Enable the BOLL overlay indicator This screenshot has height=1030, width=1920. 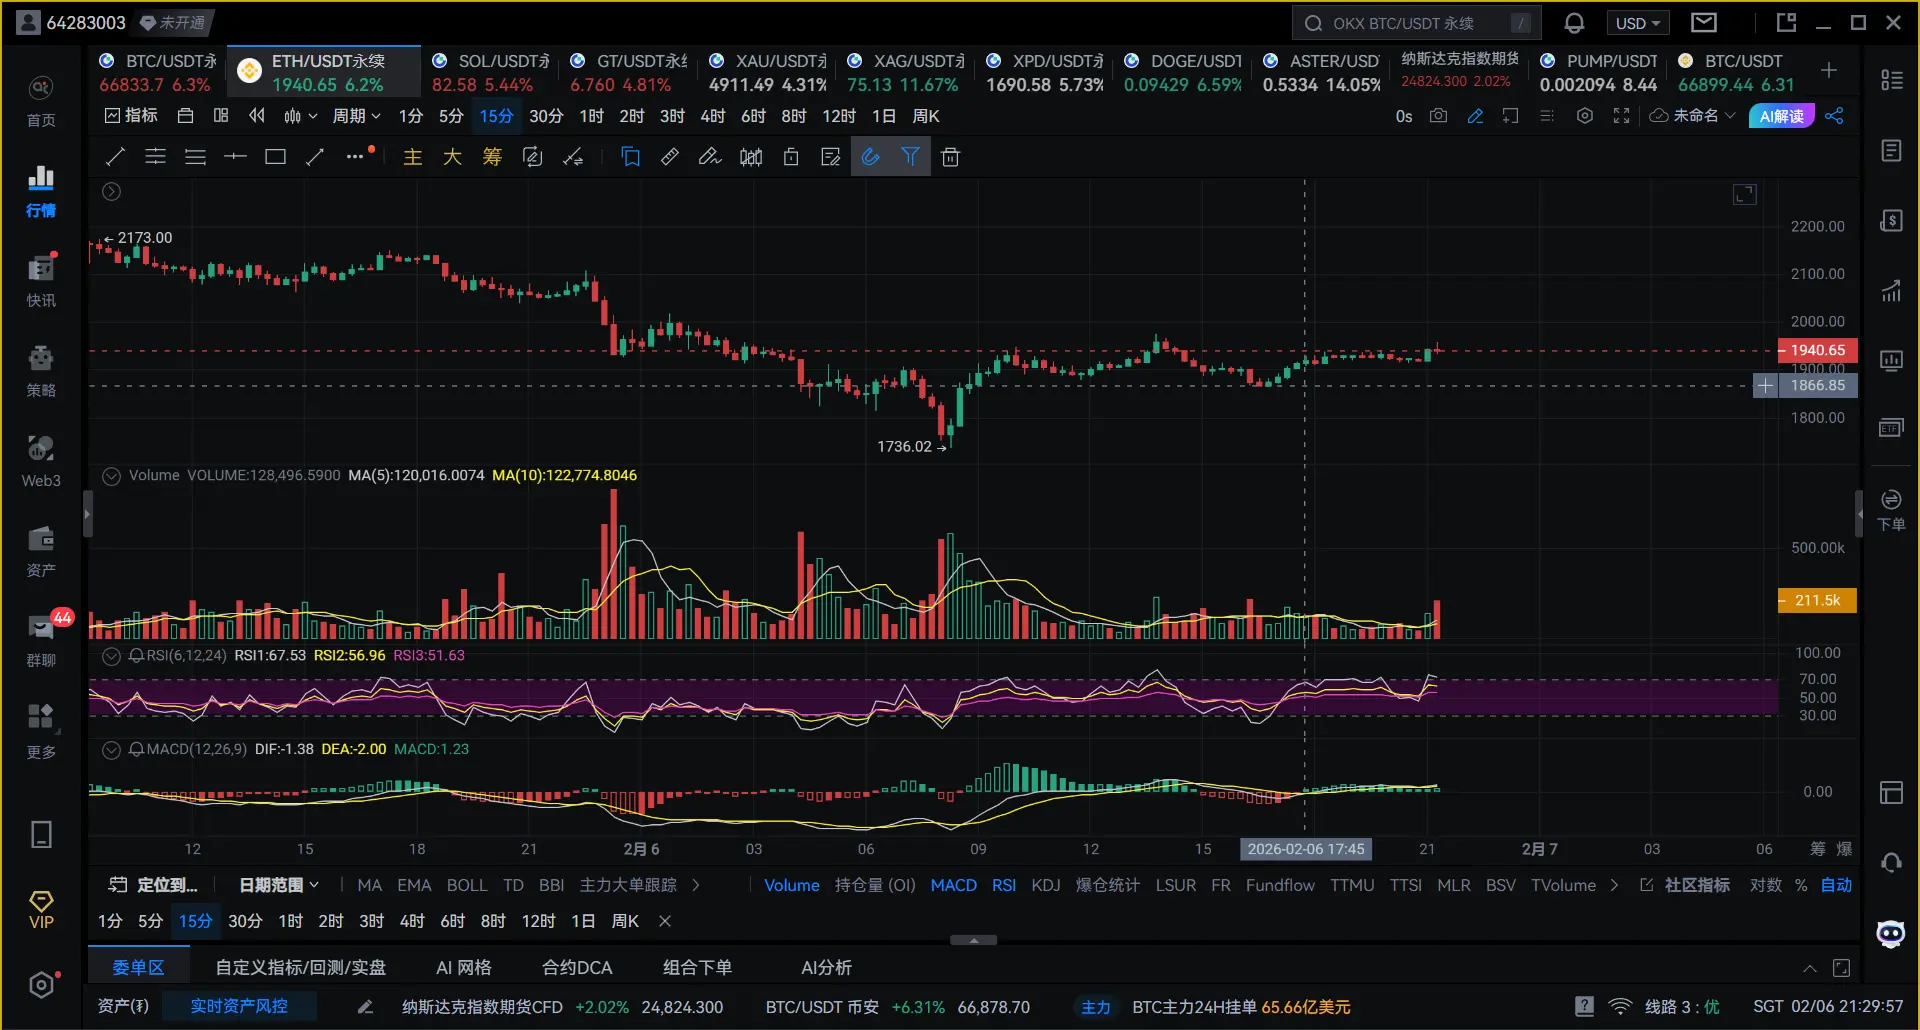pos(467,885)
